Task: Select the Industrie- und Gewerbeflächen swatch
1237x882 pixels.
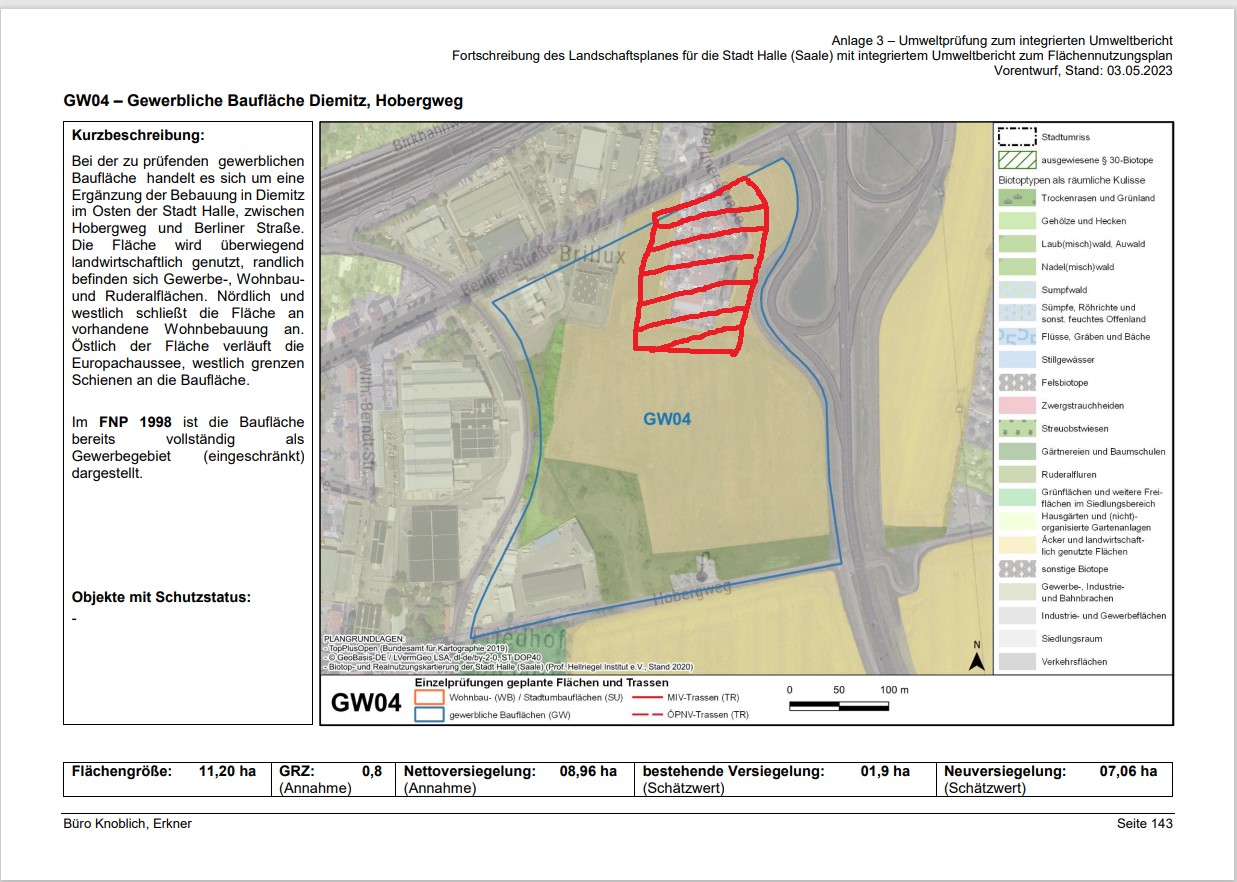Action: [x=1015, y=615]
